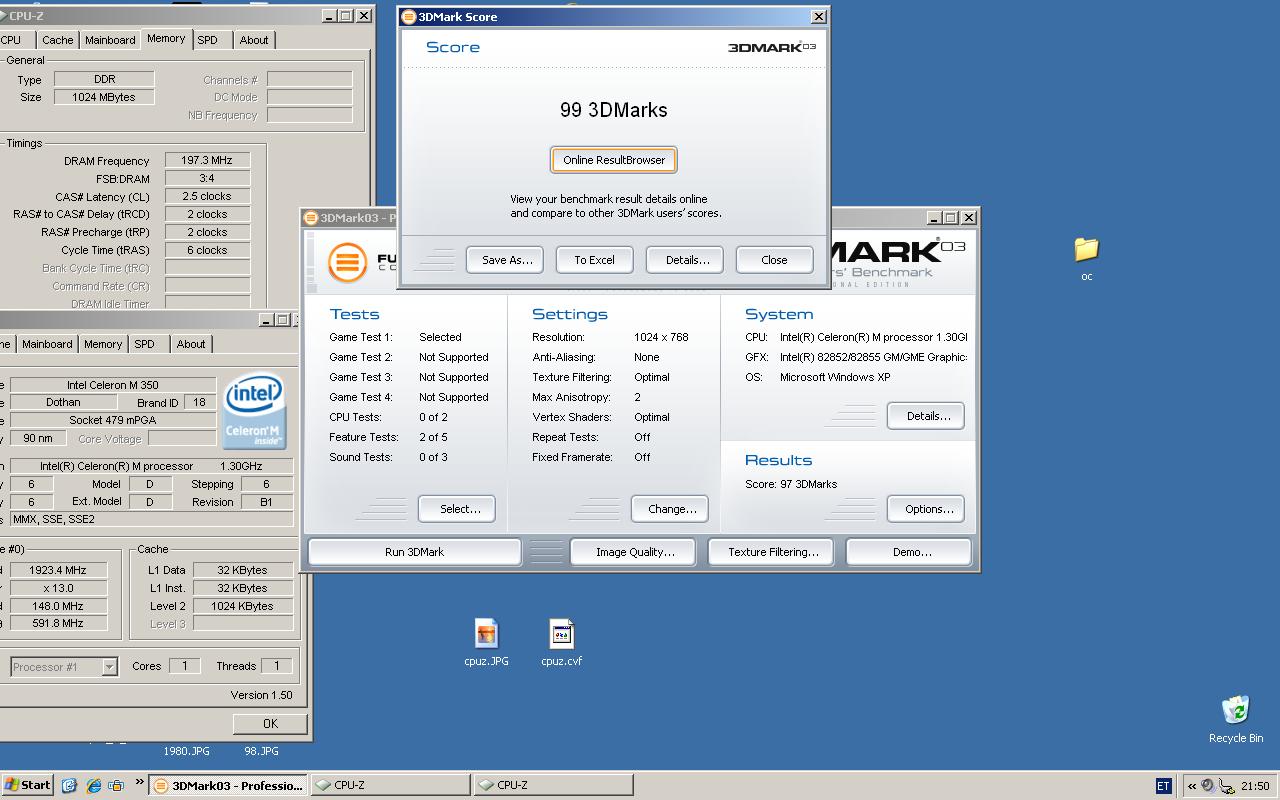Click the Start button on the taskbar

pos(27,785)
